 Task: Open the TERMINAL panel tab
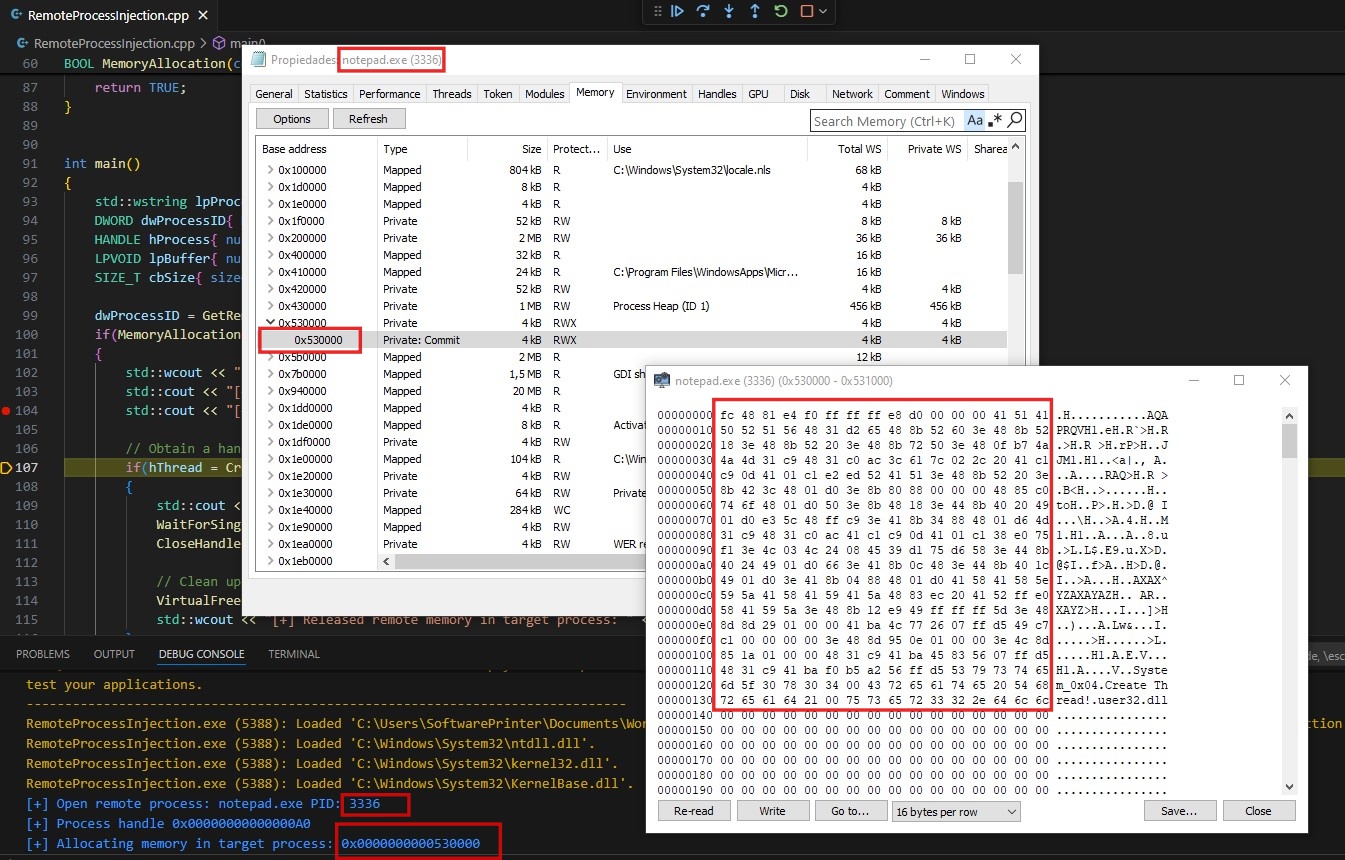293,654
